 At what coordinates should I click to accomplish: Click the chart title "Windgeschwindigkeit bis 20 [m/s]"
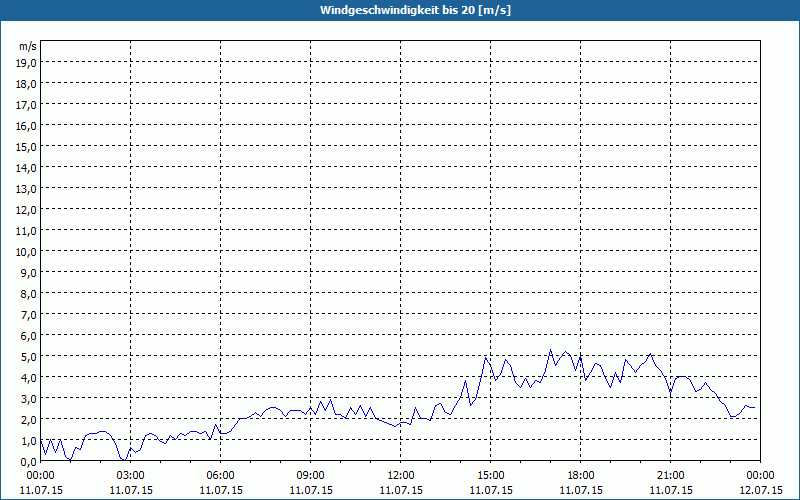tap(415, 10)
